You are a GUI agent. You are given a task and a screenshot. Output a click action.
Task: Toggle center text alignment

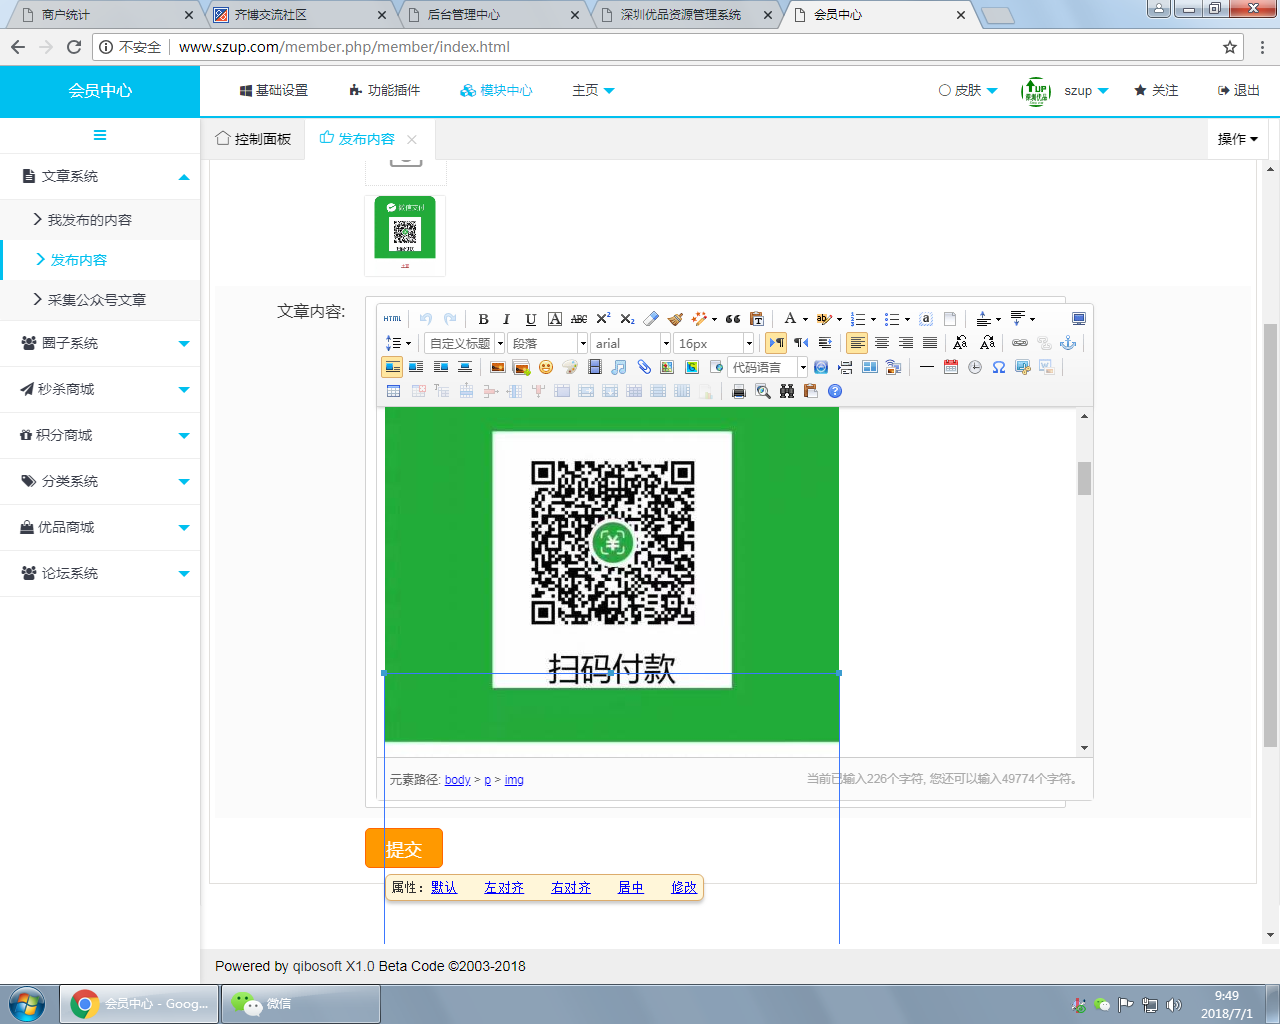coord(882,343)
